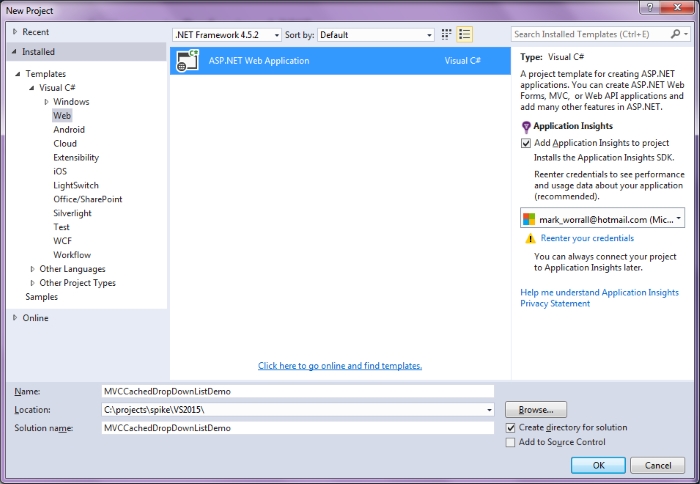
Task: Click the OK button
Action: tap(598, 465)
